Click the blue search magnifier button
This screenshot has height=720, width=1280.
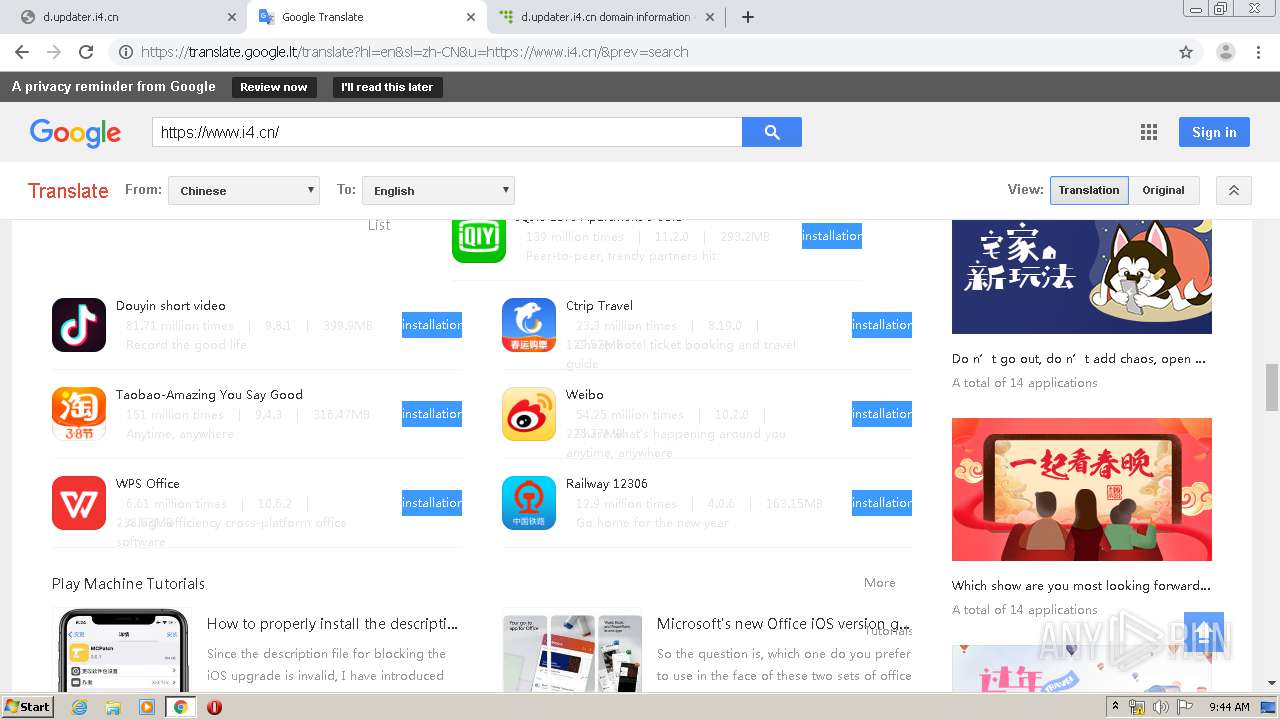[772, 132]
